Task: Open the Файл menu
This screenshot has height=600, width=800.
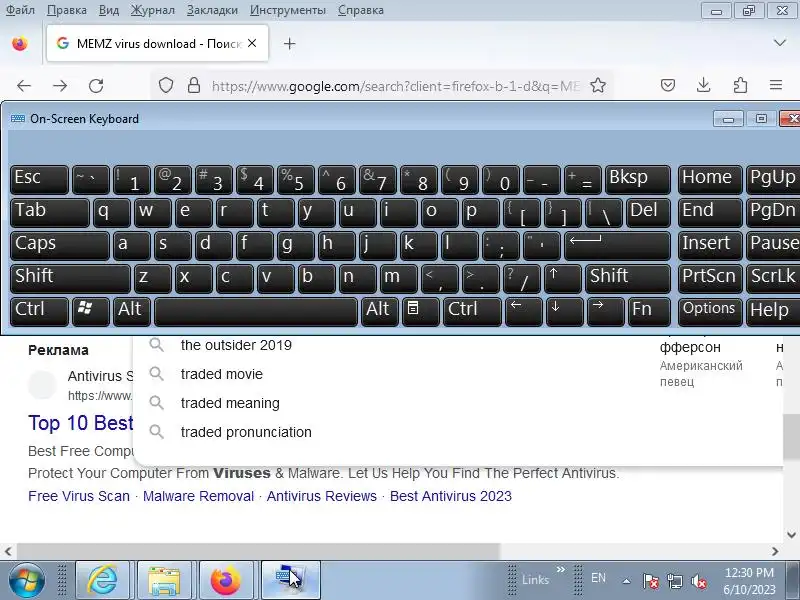Action: pos(20,10)
